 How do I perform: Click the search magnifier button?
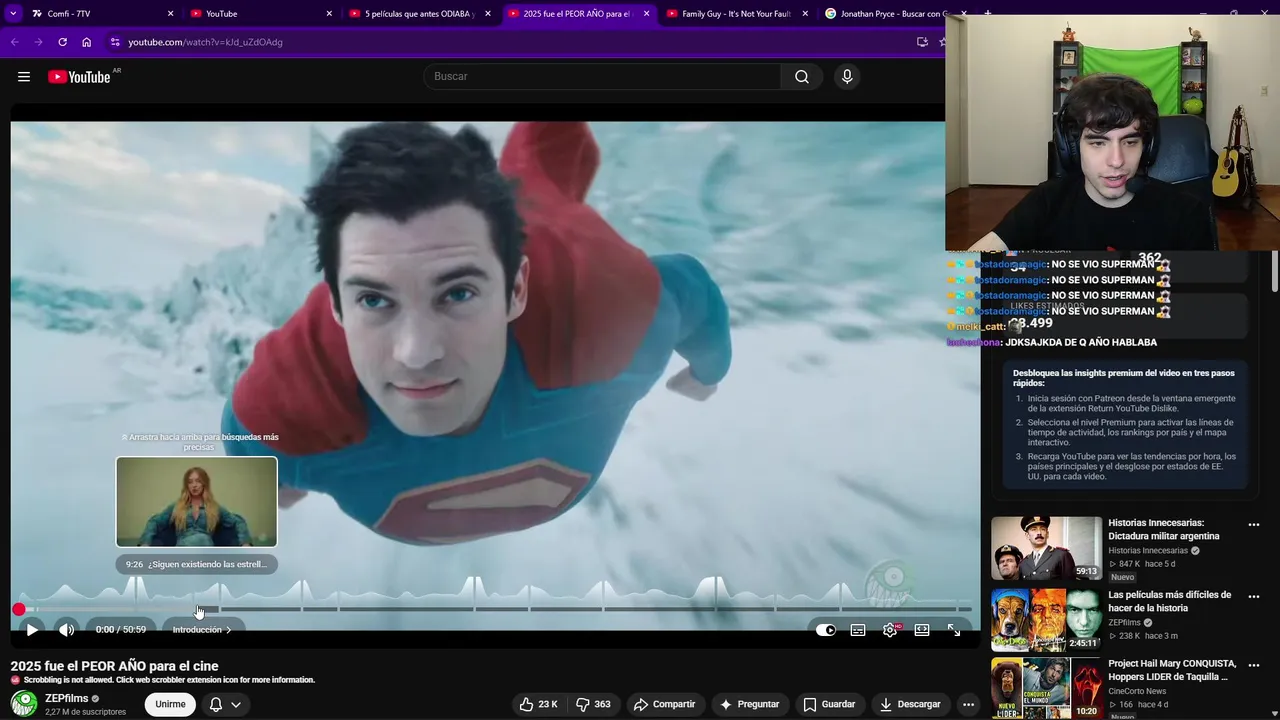tap(802, 77)
